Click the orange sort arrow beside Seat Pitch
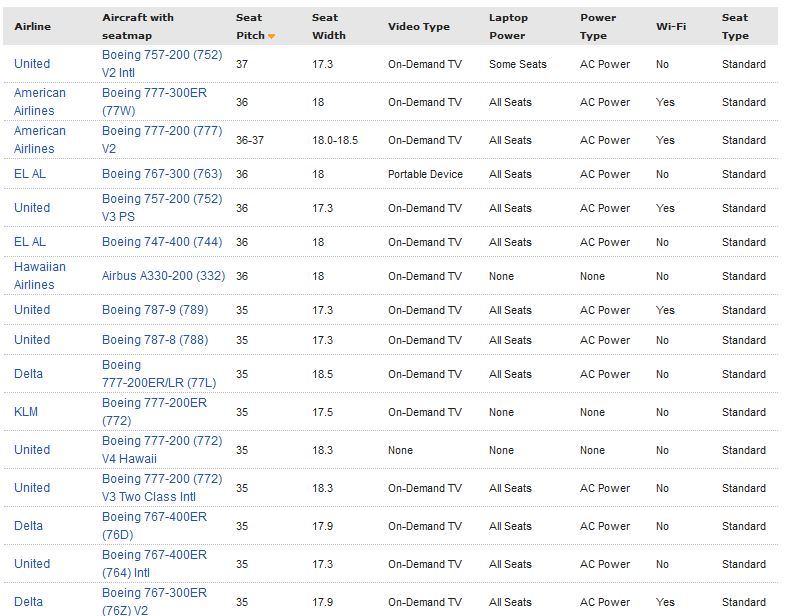This screenshot has height=616, width=786. pyautogui.click(x=271, y=36)
